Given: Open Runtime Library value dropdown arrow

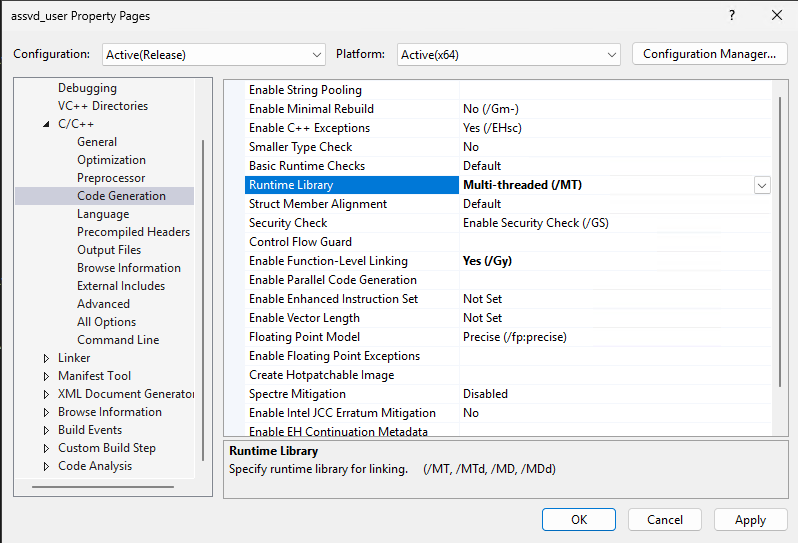Looking at the screenshot, I should pyautogui.click(x=762, y=185).
